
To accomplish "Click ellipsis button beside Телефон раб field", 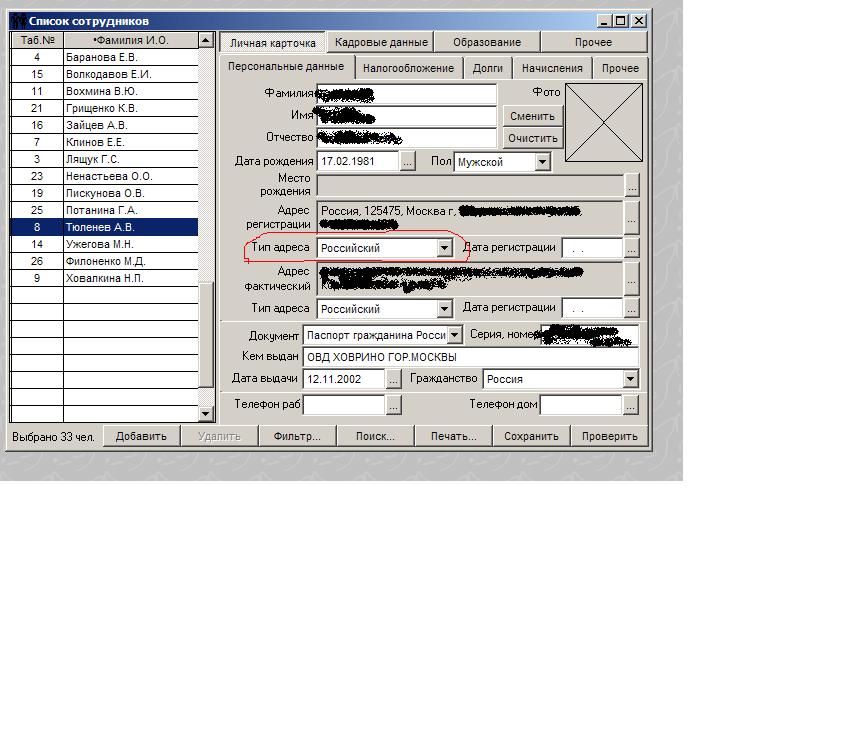I will 393,405.
